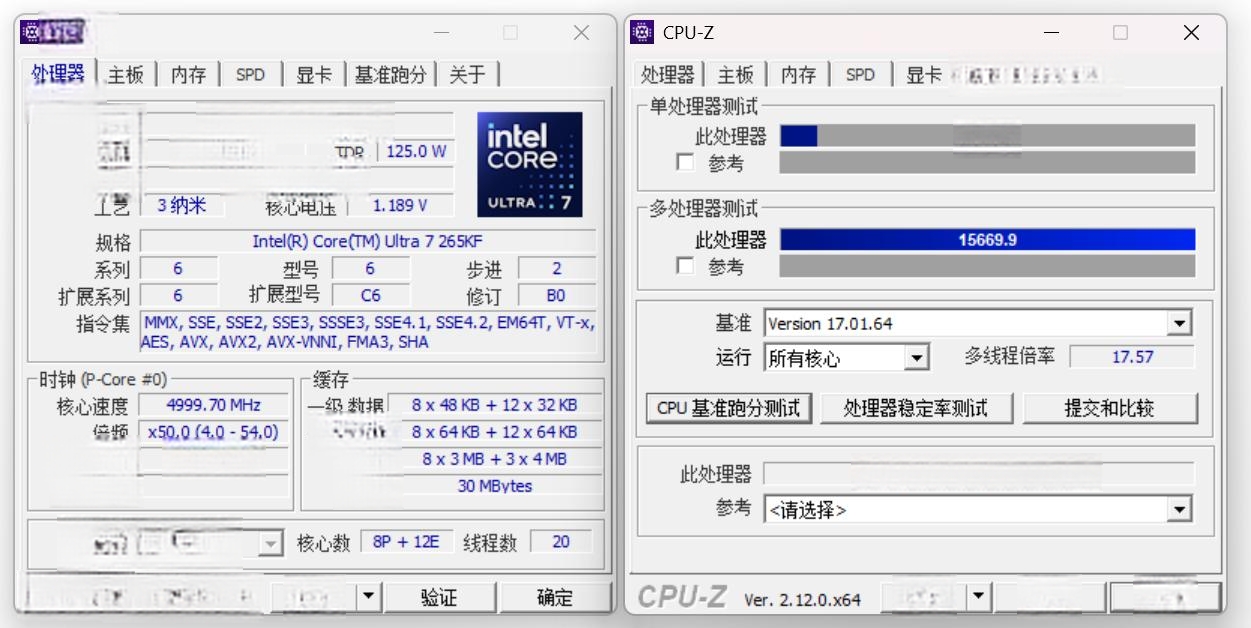This screenshot has width=1251, height=628.
Task: Click the 修订 value B0
Action: click(x=556, y=295)
